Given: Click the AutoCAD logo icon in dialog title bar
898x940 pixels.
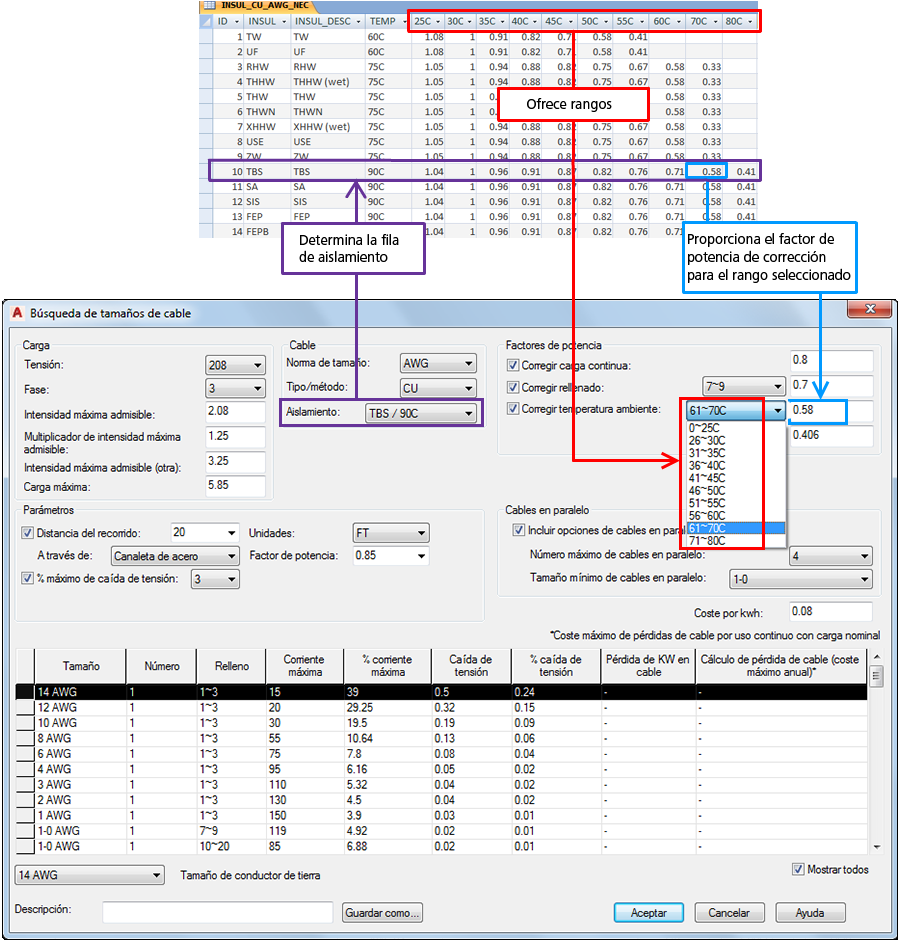Looking at the screenshot, I should click(x=17, y=313).
